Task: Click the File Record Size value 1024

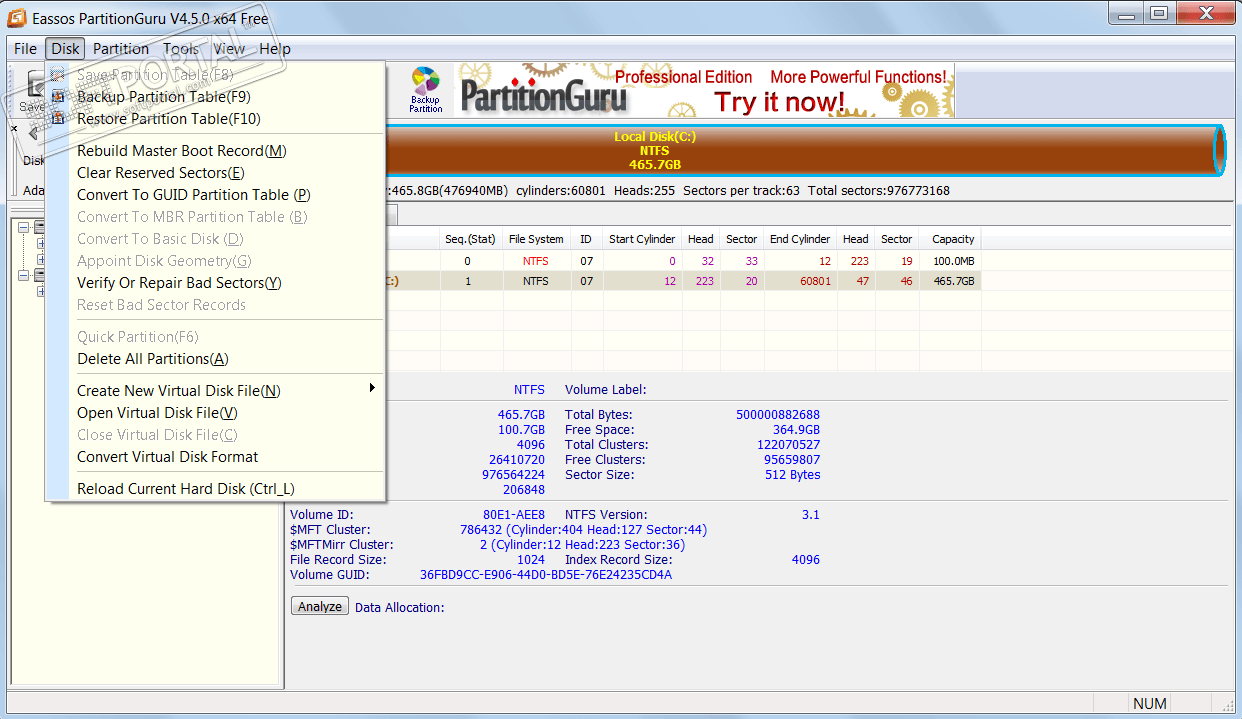Action: click(530, 560)
